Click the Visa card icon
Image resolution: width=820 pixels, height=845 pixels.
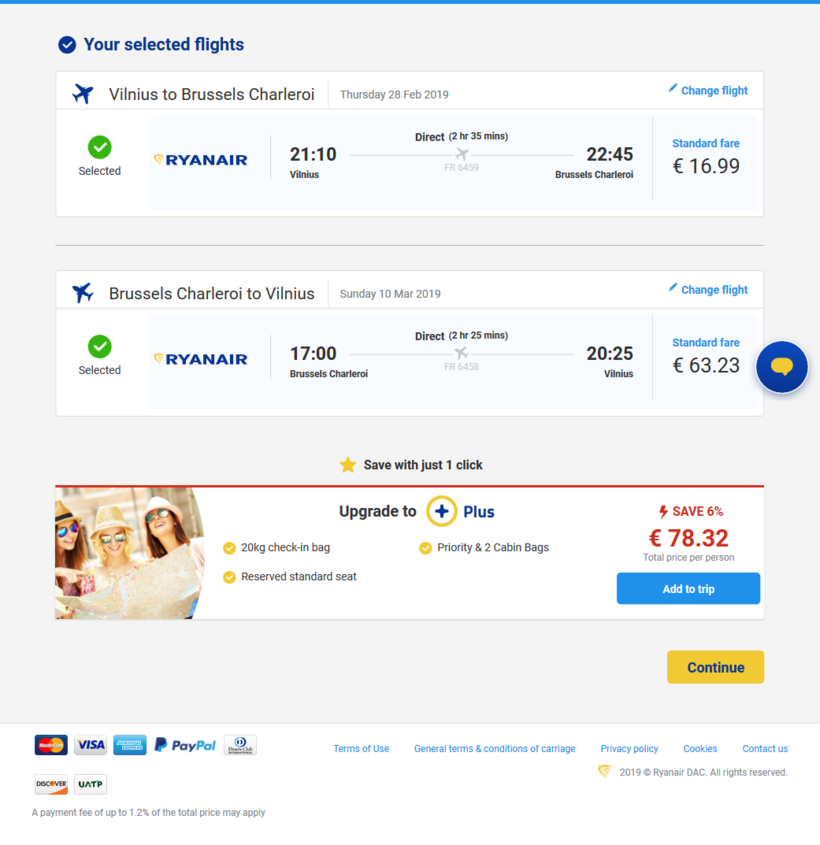pyautogui.click(x=90, y=745)
